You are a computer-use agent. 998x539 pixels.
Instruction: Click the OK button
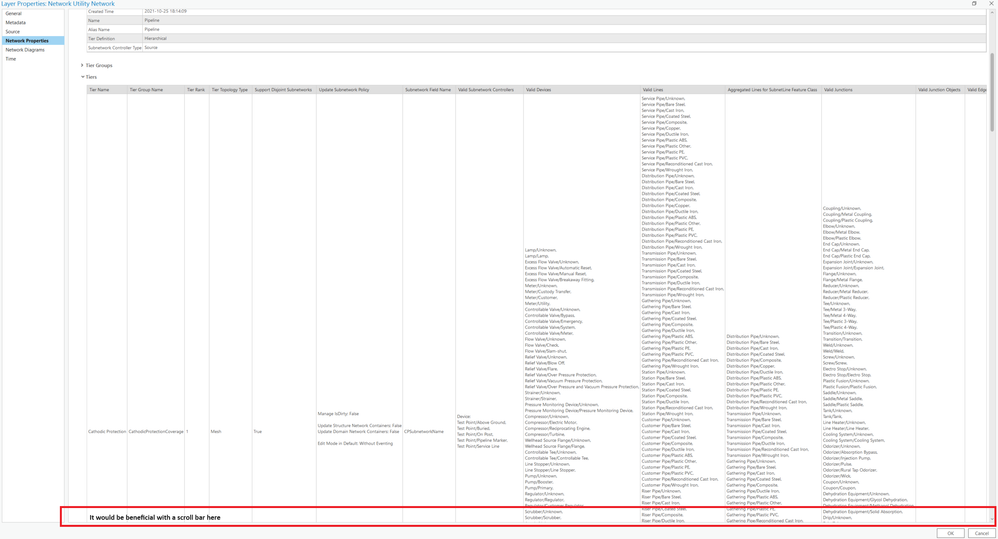click(x=950, y=533)
